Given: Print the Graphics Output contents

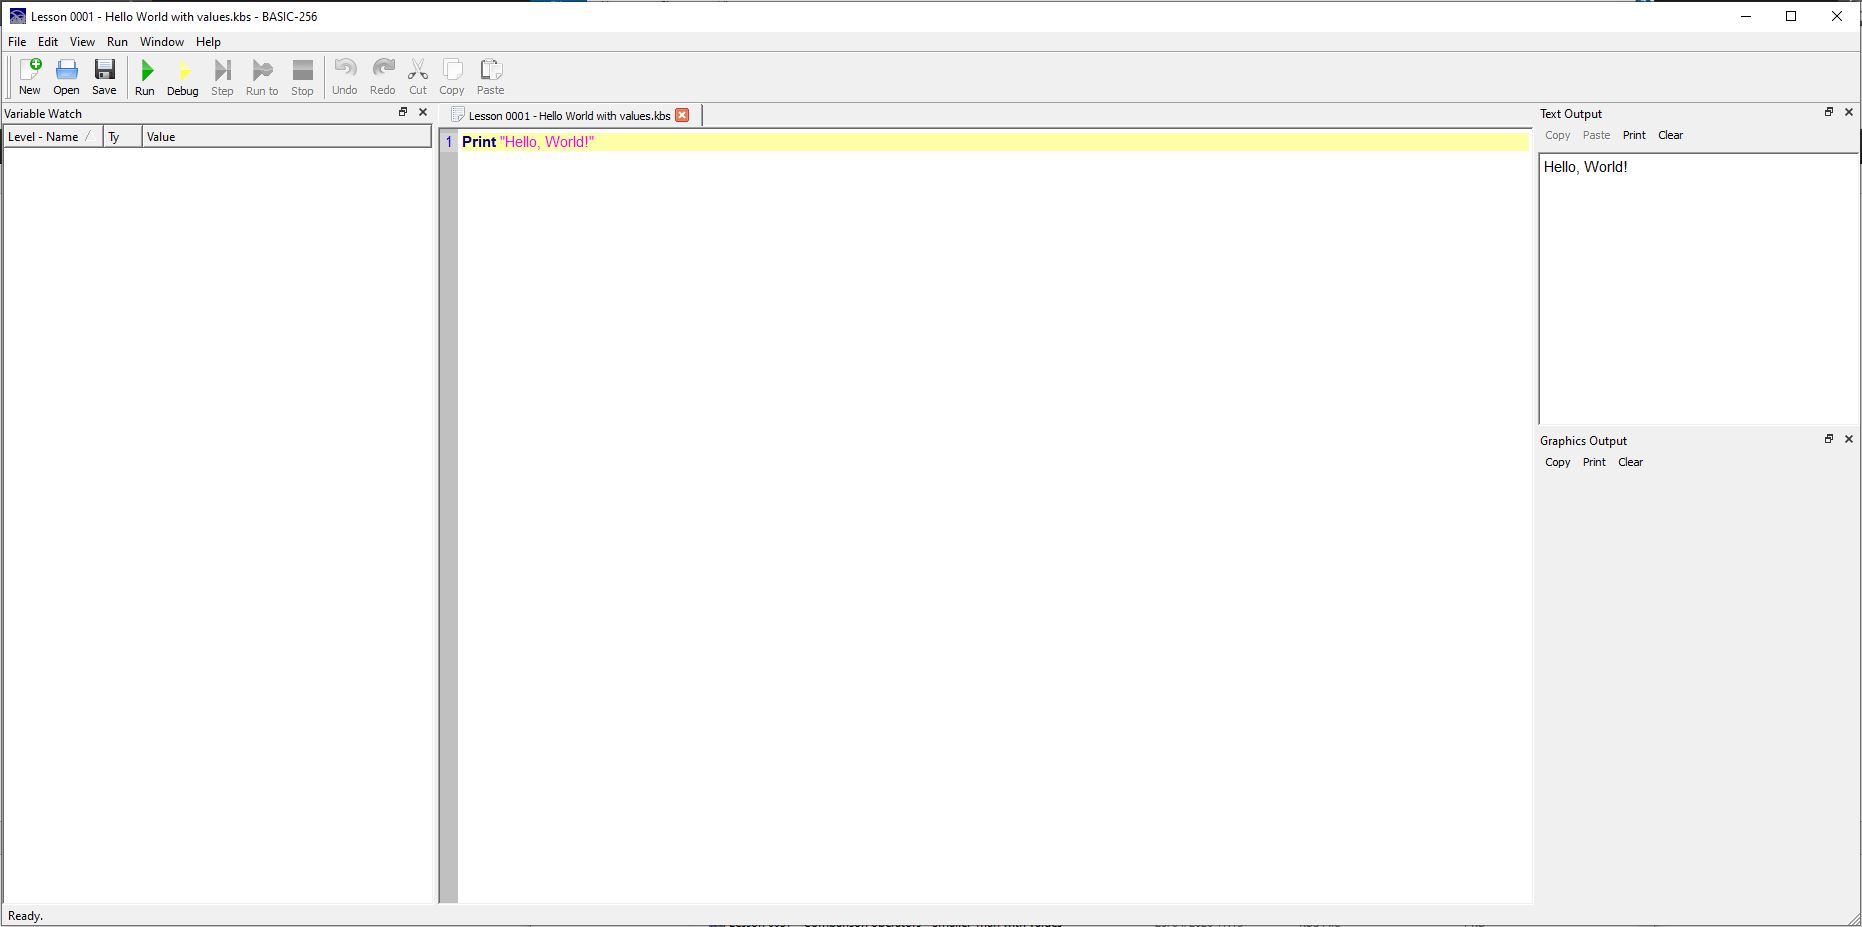Looking at the screenshot, I should [x=1594, y=462].
